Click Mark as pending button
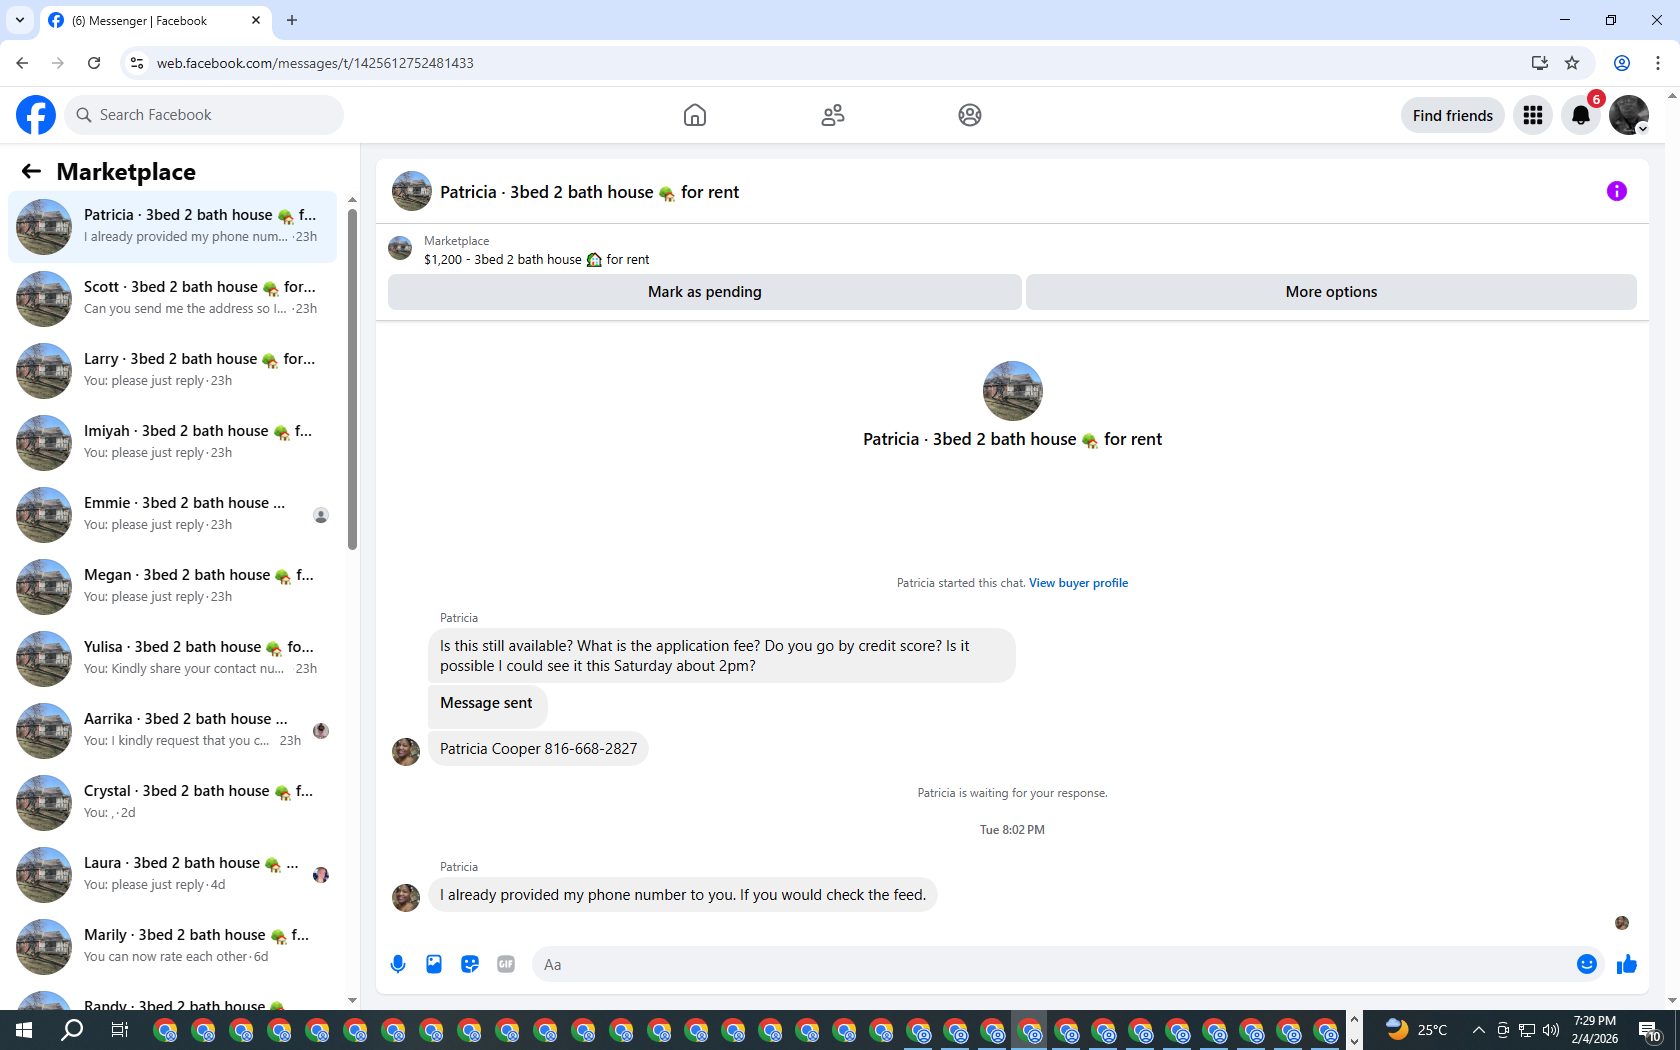This screenshot has width=1680, height=1050. (705, 292)
